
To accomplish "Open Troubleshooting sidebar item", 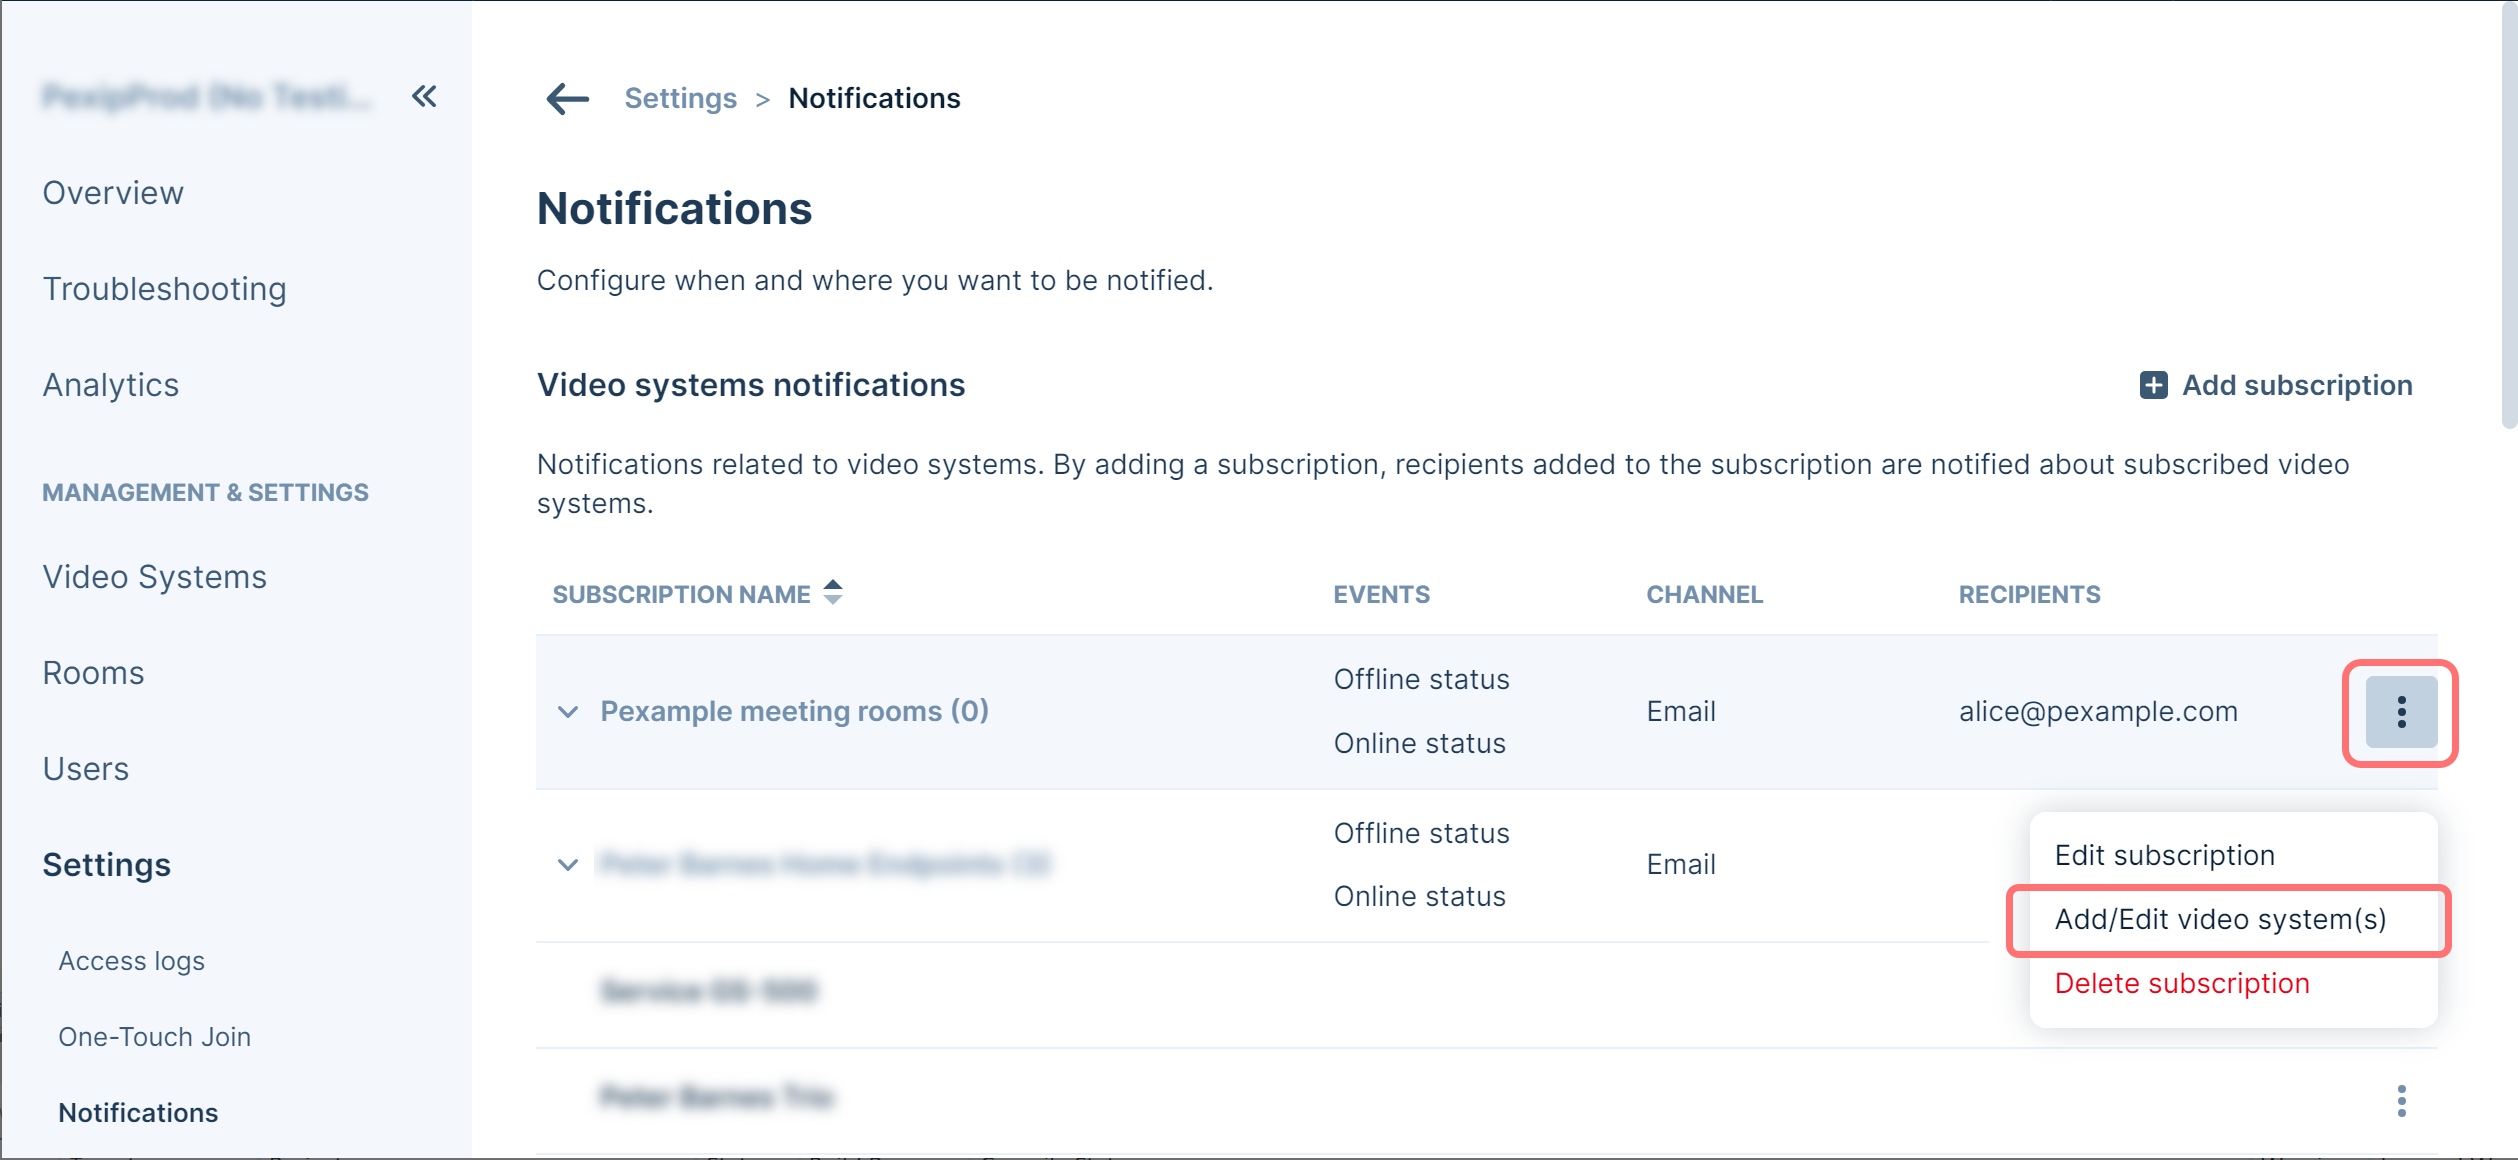I will (164, 289).
